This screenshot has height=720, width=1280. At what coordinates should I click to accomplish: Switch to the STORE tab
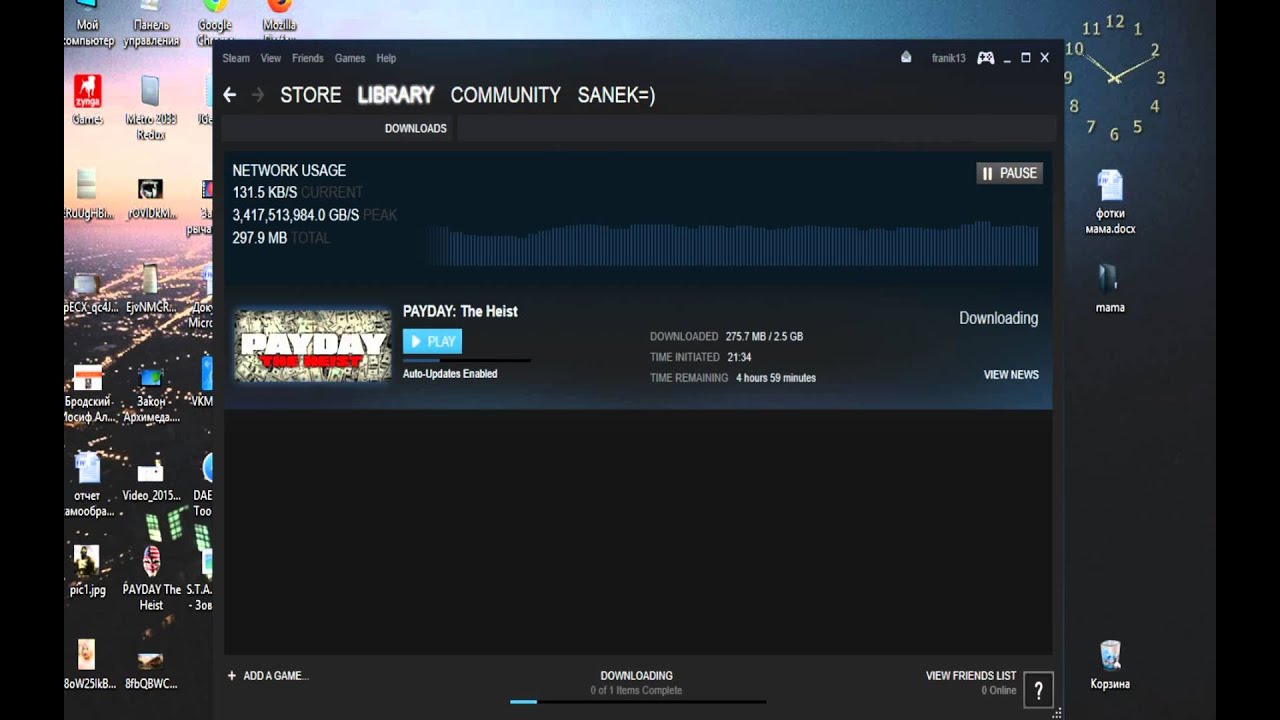[311, 95]
